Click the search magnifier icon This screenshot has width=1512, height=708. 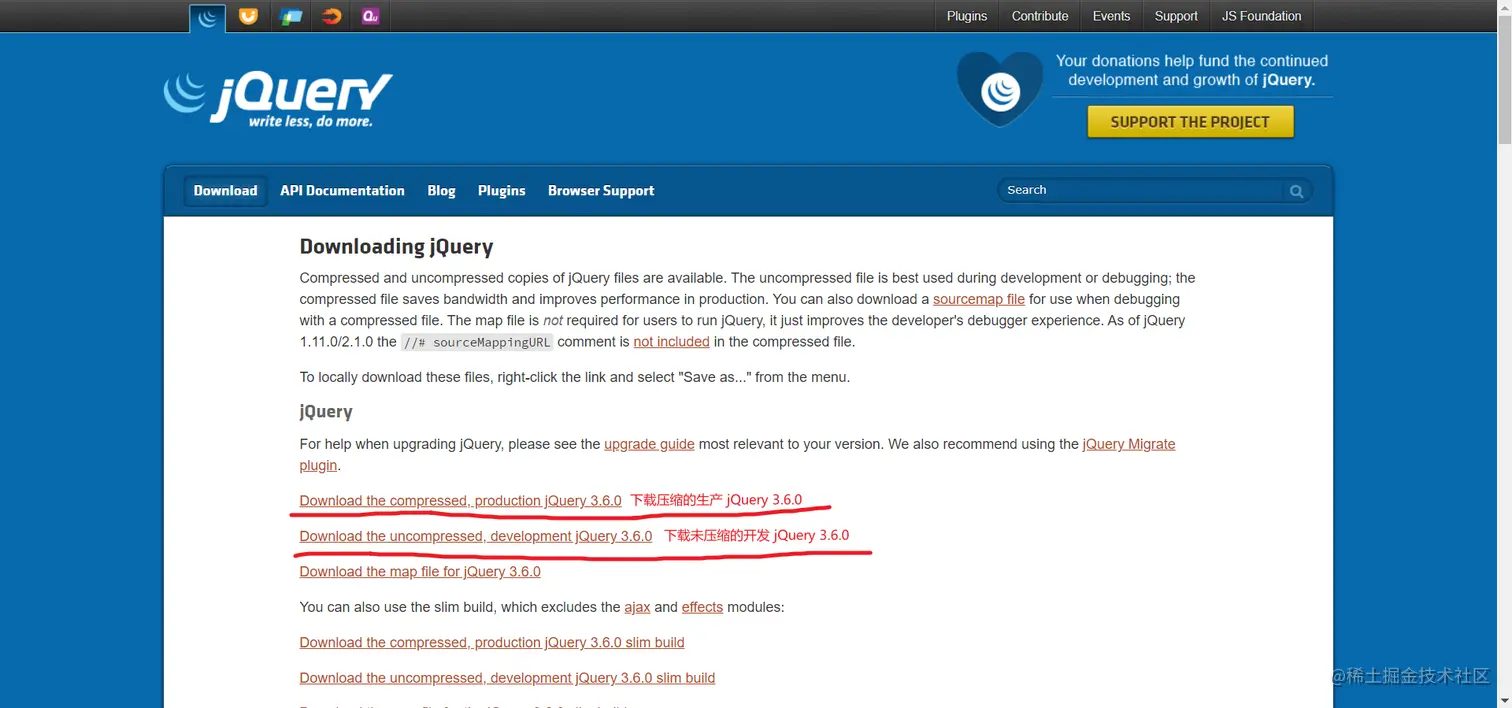[x=1297, y=191]
